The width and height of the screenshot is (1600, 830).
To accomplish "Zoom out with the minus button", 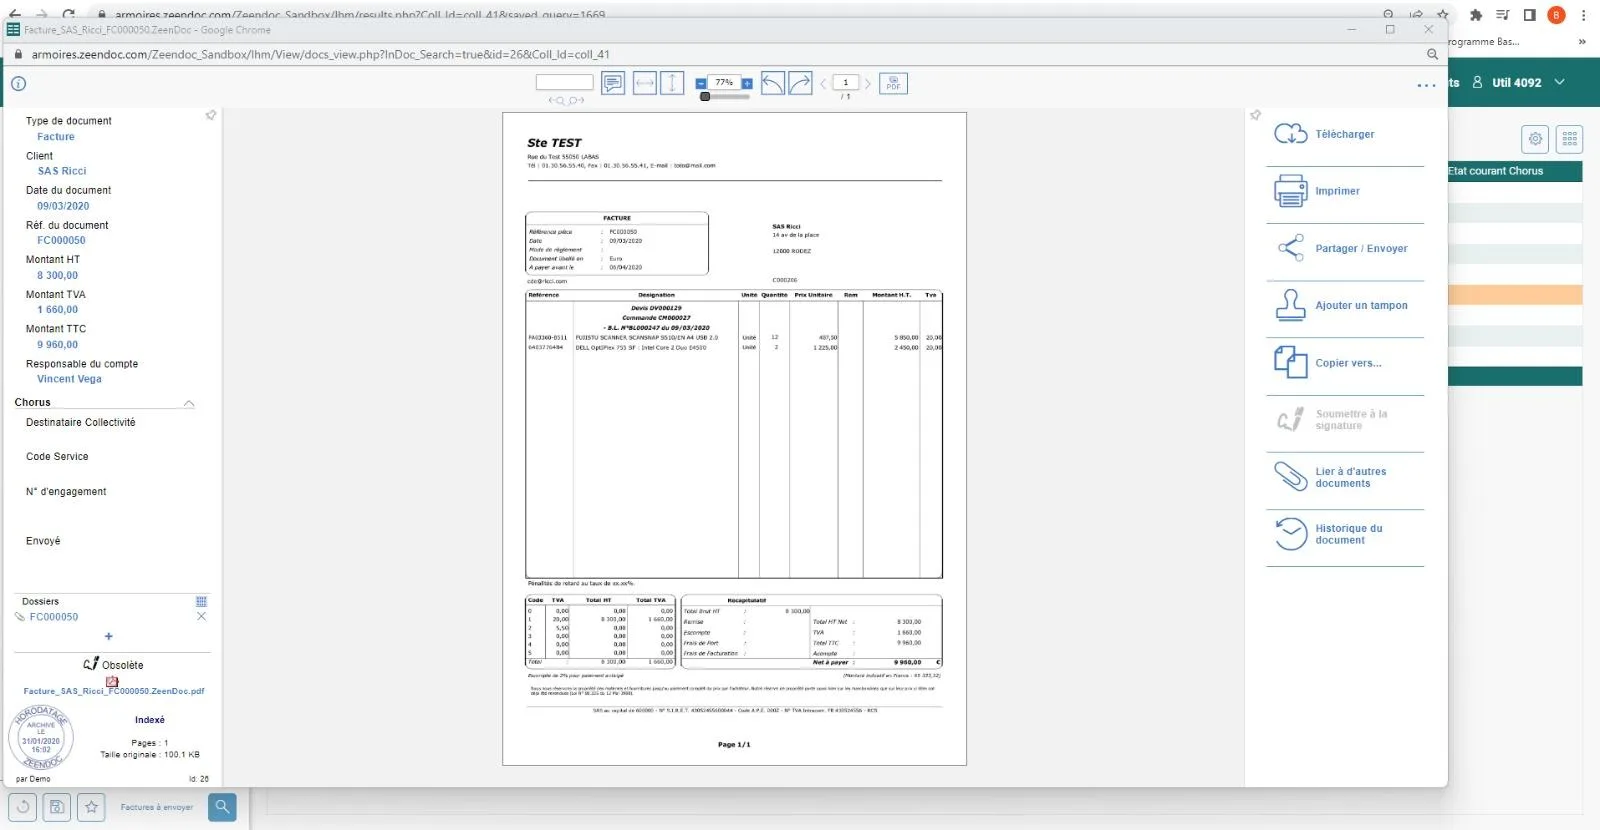I will click(x=701, y=83).
